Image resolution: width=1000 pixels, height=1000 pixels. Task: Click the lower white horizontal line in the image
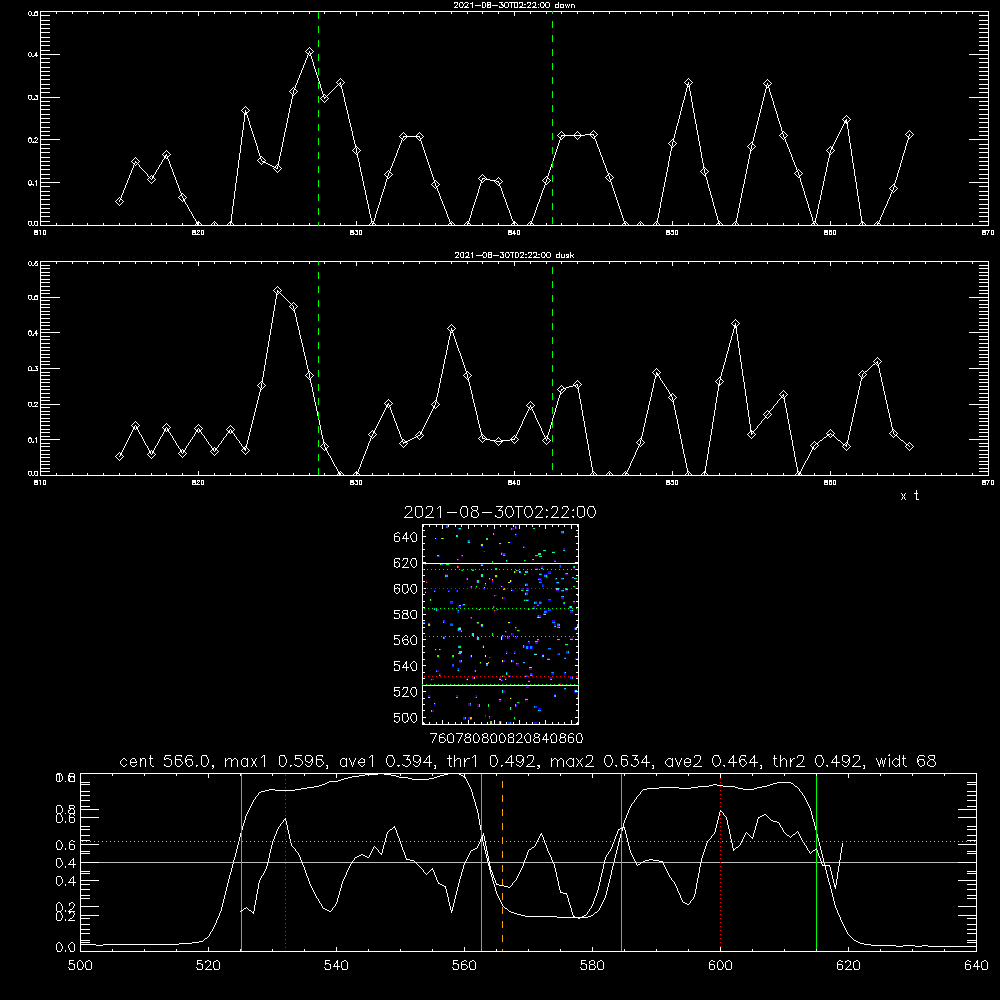pyautogui.click(x=501, y=686)
